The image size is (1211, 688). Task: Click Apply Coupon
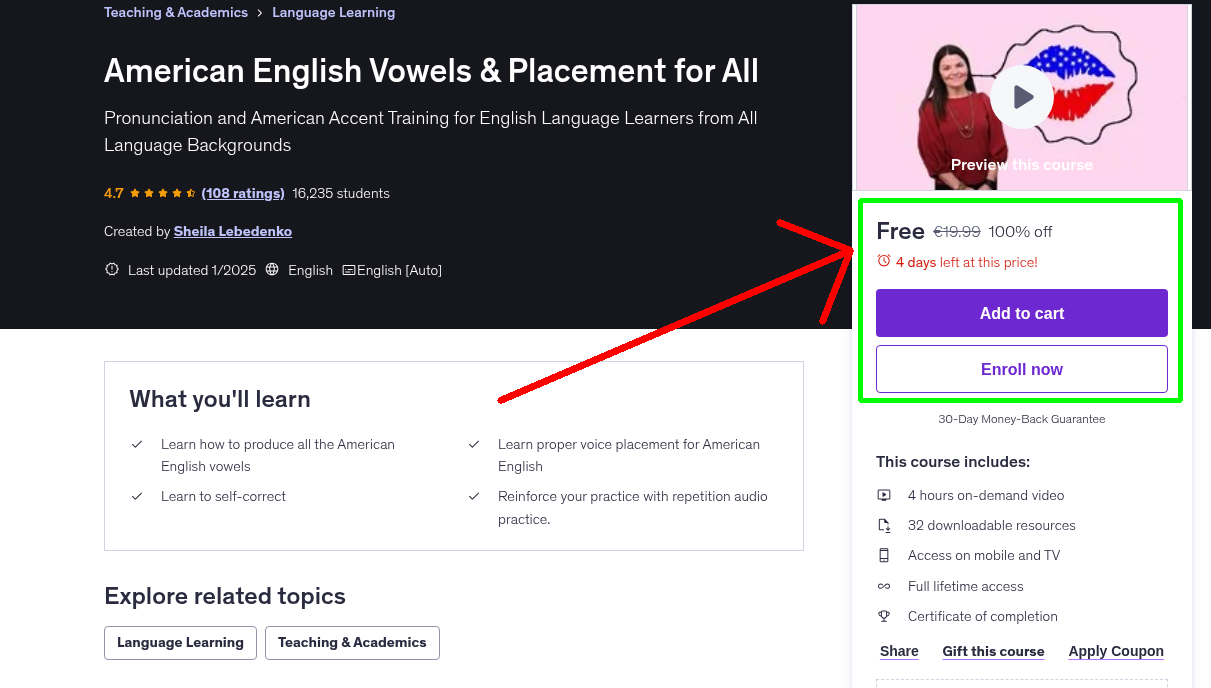click(x=1116, y=651)
